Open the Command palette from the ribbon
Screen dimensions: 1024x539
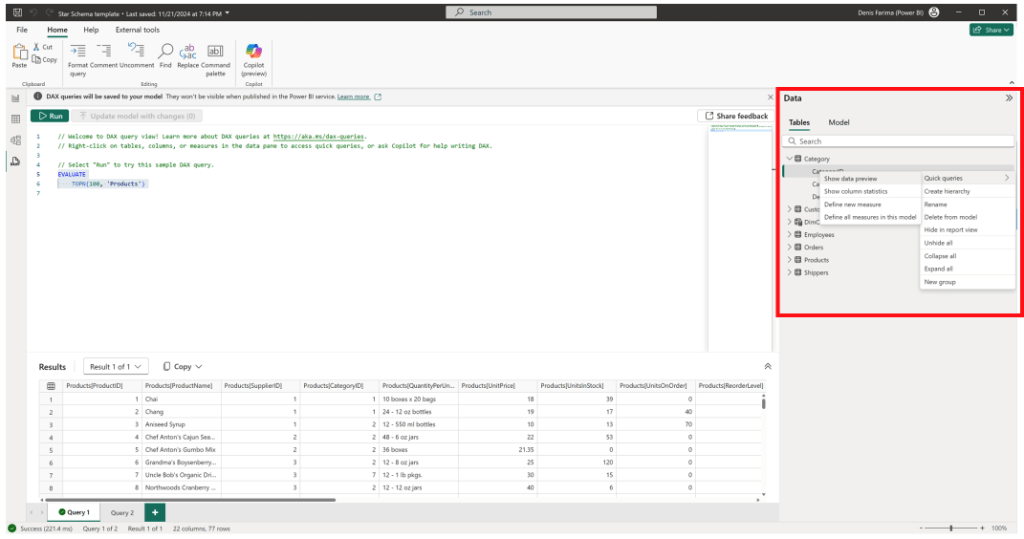click(215, 51)
